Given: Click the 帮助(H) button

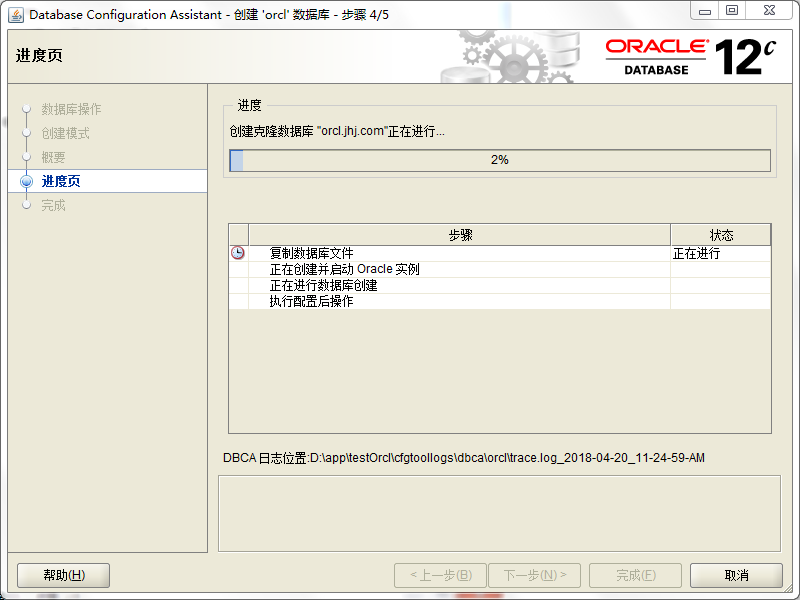Looking at the screenshot, I should click(x=64, y=576).
